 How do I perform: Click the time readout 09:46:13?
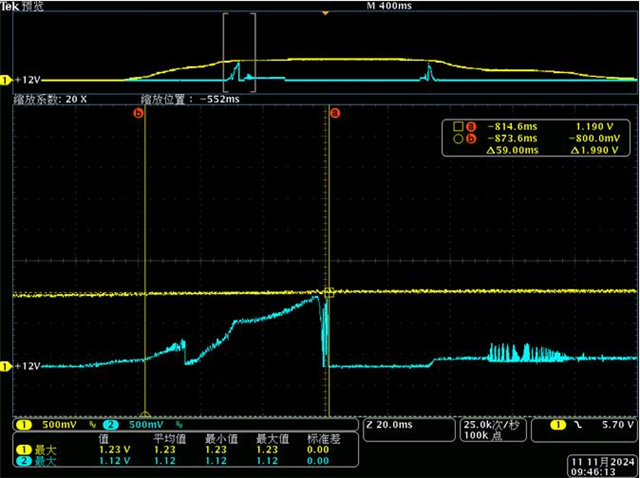(x=593, y=472)
